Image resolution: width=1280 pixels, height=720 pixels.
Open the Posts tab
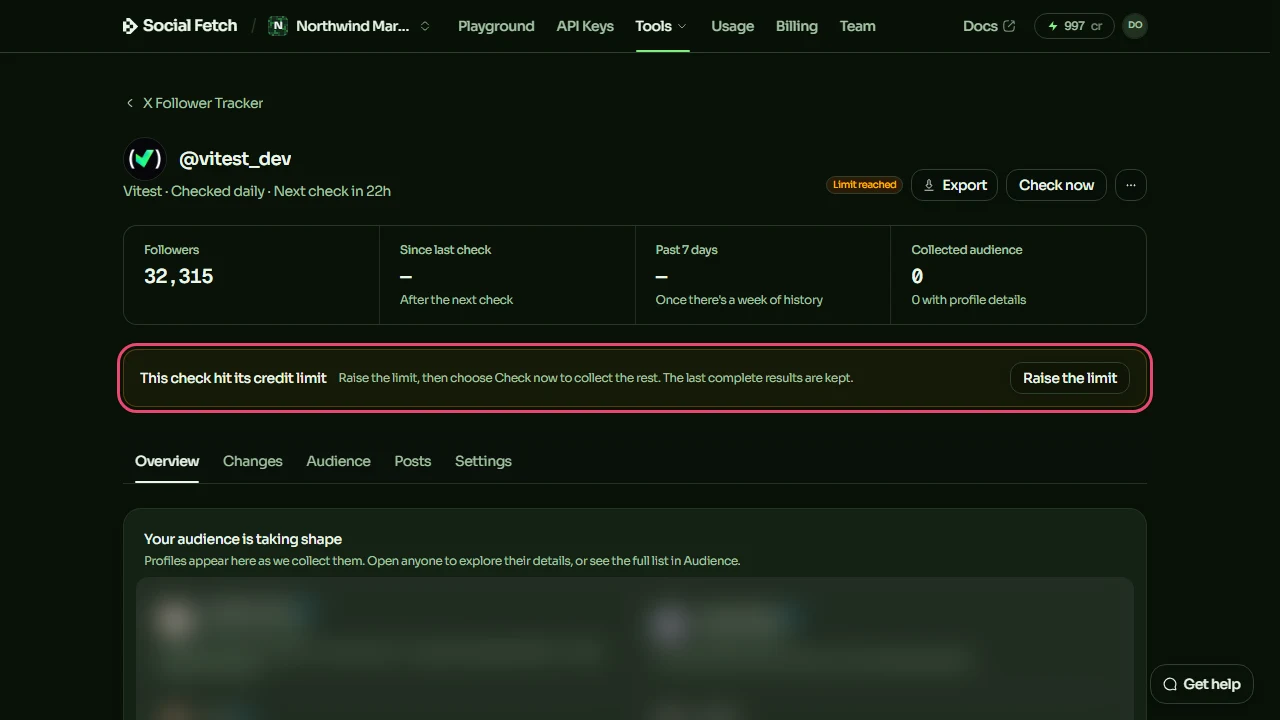[413, 461]
